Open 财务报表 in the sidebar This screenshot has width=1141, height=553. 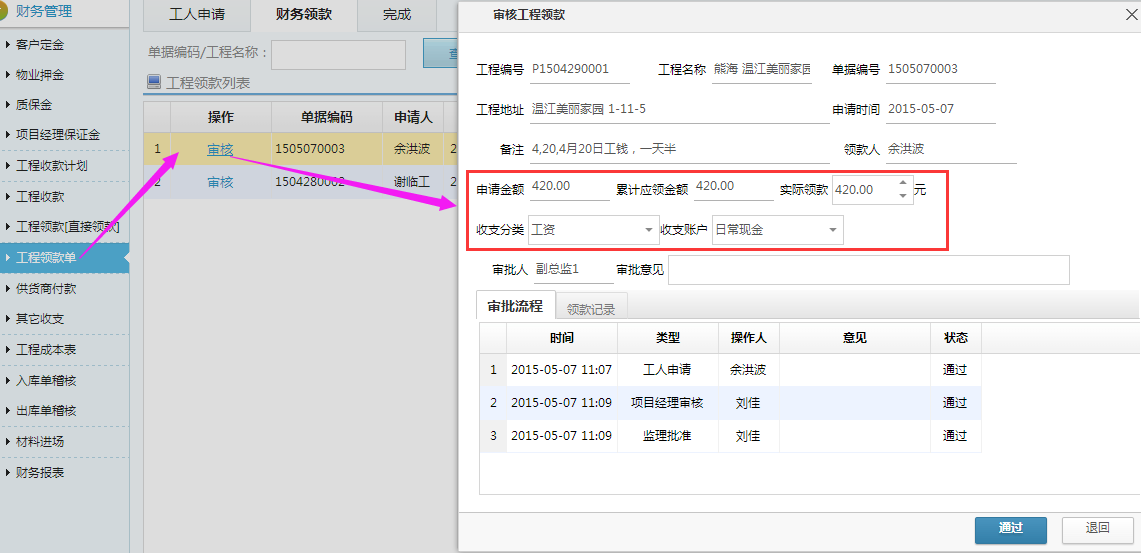40,472
